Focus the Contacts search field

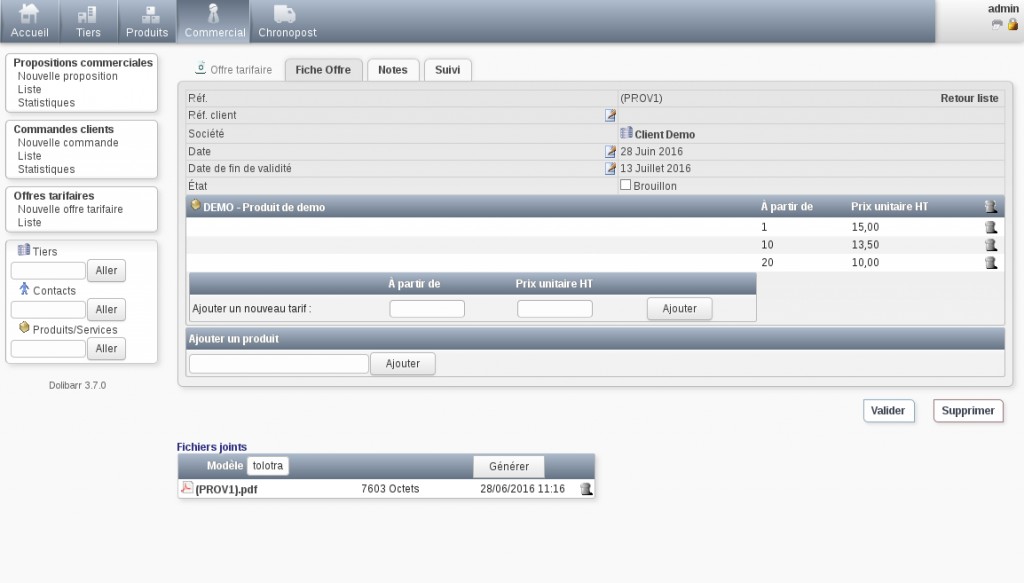(x=48, y=309)
